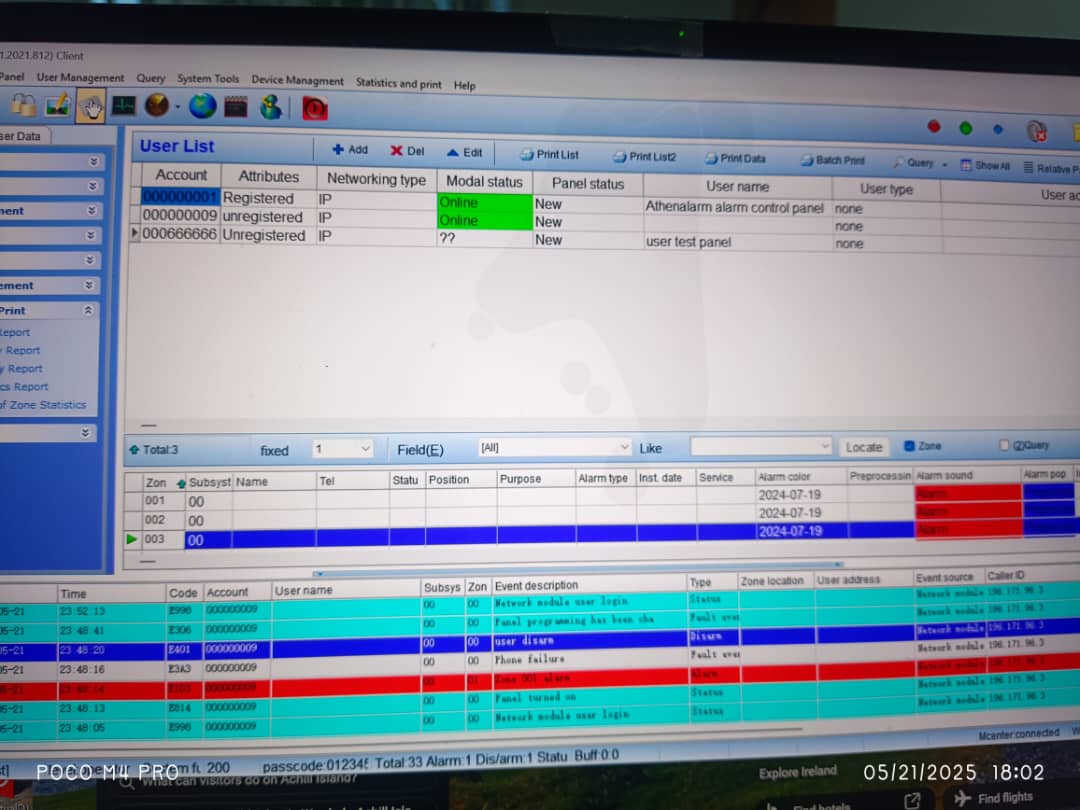The width and height of the screenshot is (1080, 810).
Task: Click the Find flights airplane icon
Action: tap(963, 798)
